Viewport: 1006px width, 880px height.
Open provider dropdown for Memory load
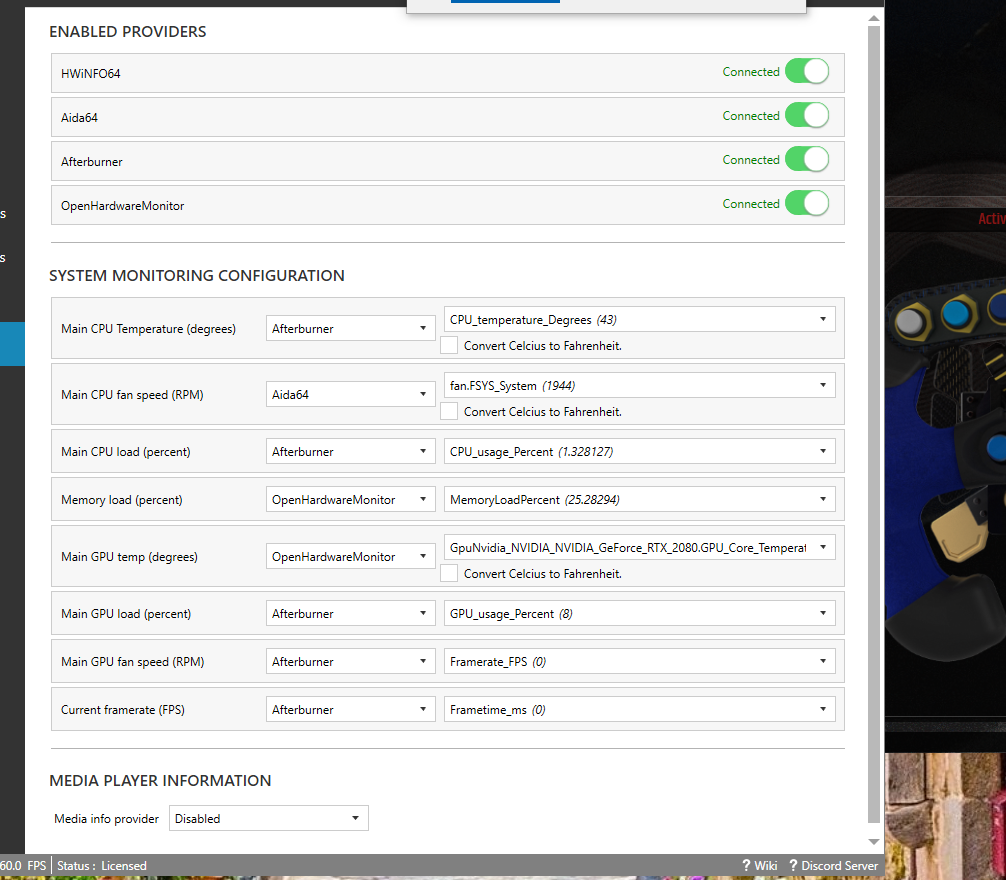350,500
